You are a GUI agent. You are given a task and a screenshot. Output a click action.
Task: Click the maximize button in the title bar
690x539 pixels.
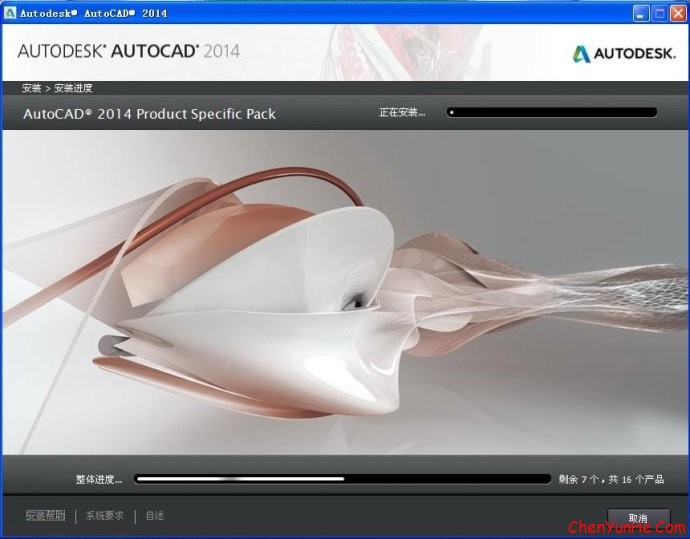click(659, 13)
